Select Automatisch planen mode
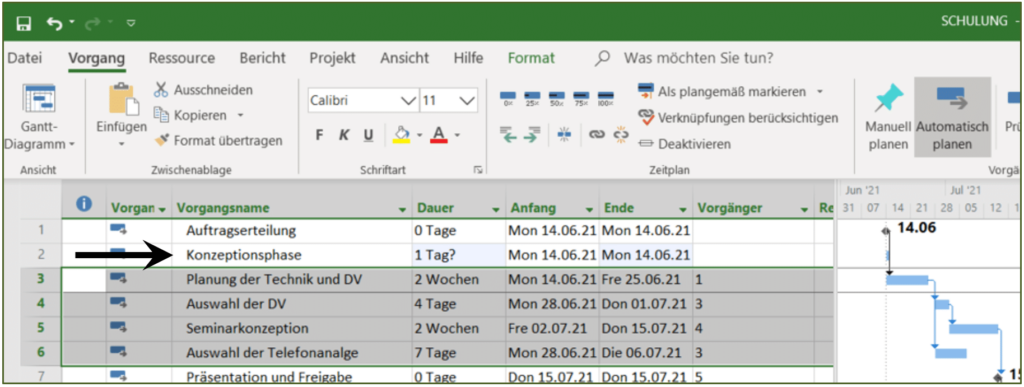The image size is (1024, 387). [x=952, y=118]
